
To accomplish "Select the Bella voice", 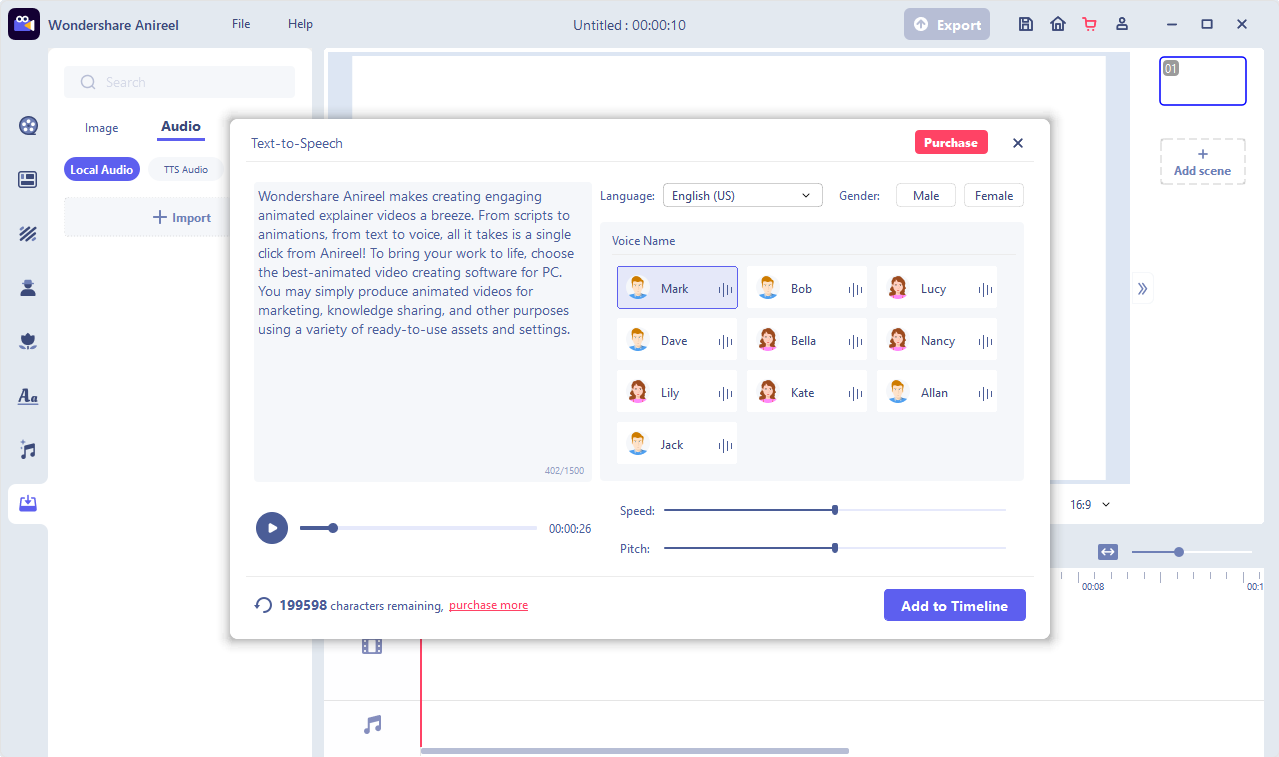I will click(x=807, y=340).
